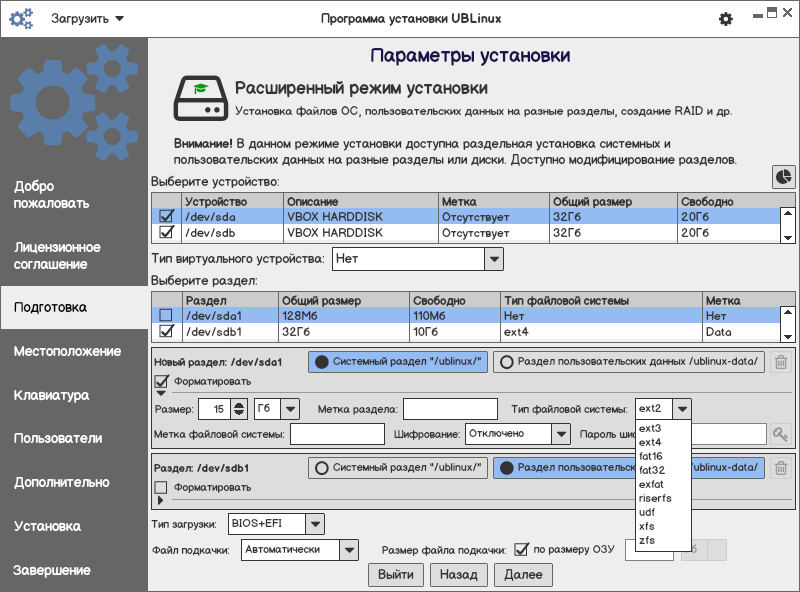Click the trash icon for /dev/sdb1 partition

pos(781,467)
